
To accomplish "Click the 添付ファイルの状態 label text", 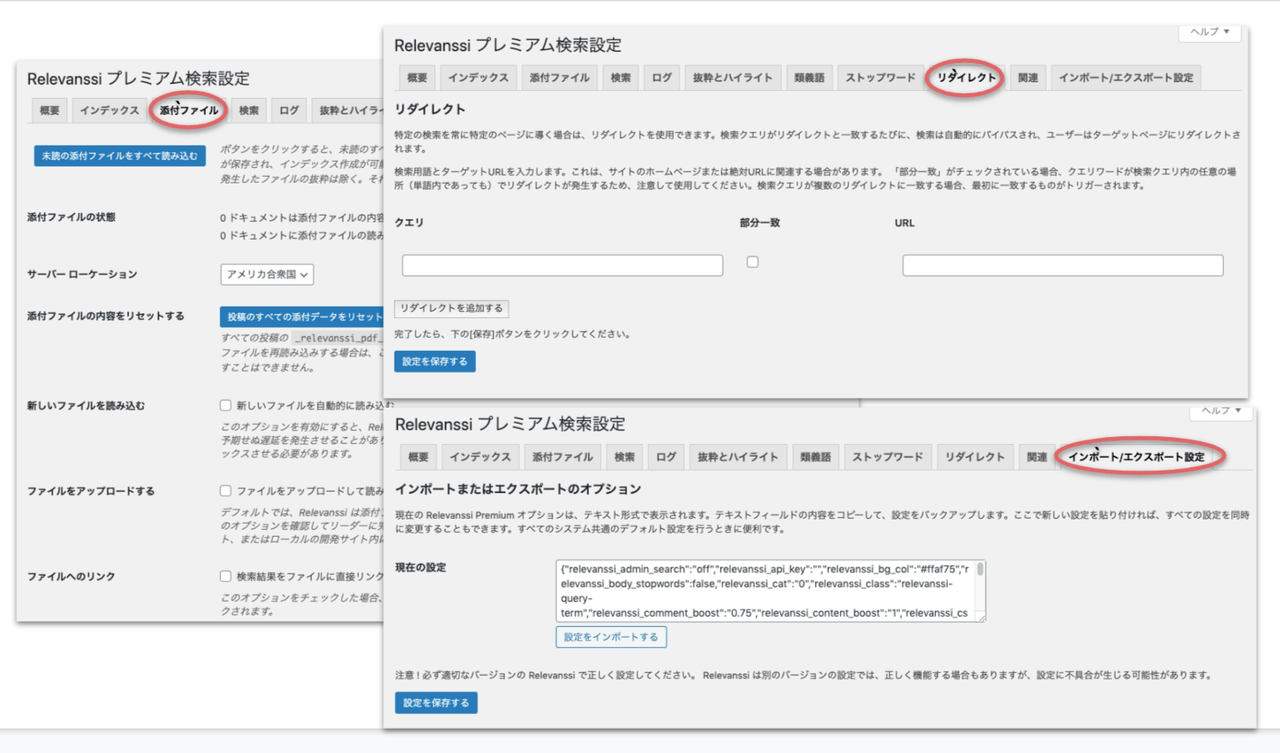I will pyautogui.click(x=71, y=217).
